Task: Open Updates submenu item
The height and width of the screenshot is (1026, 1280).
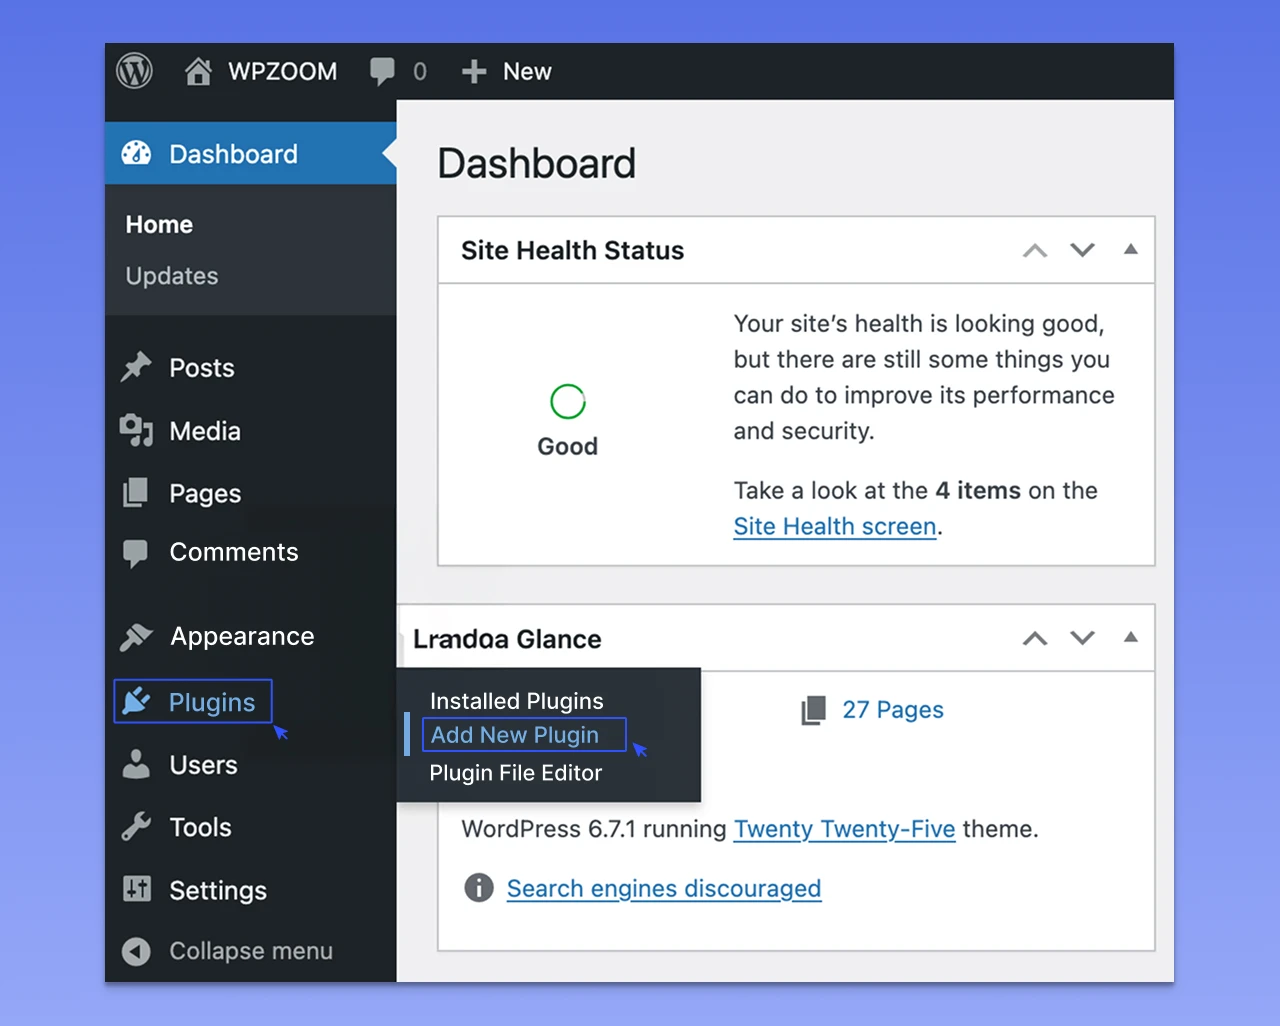Action: [172, 276]
